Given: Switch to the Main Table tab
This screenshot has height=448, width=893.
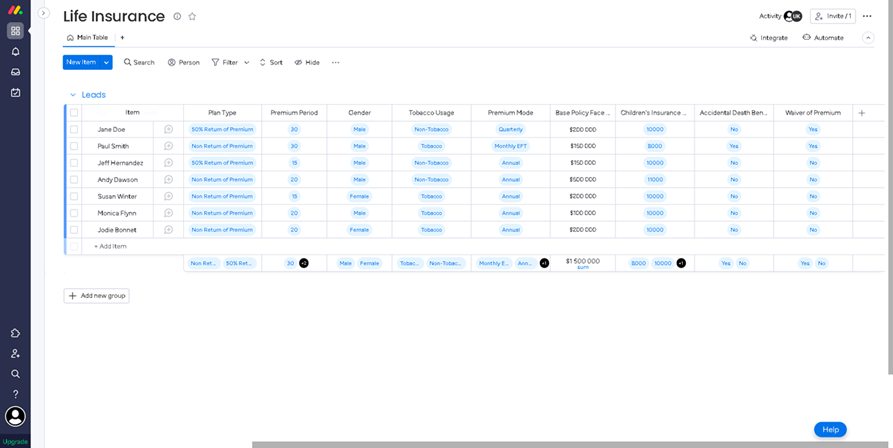Looking at the screenshot, I should pyautogui.click(x=88, y=38).
